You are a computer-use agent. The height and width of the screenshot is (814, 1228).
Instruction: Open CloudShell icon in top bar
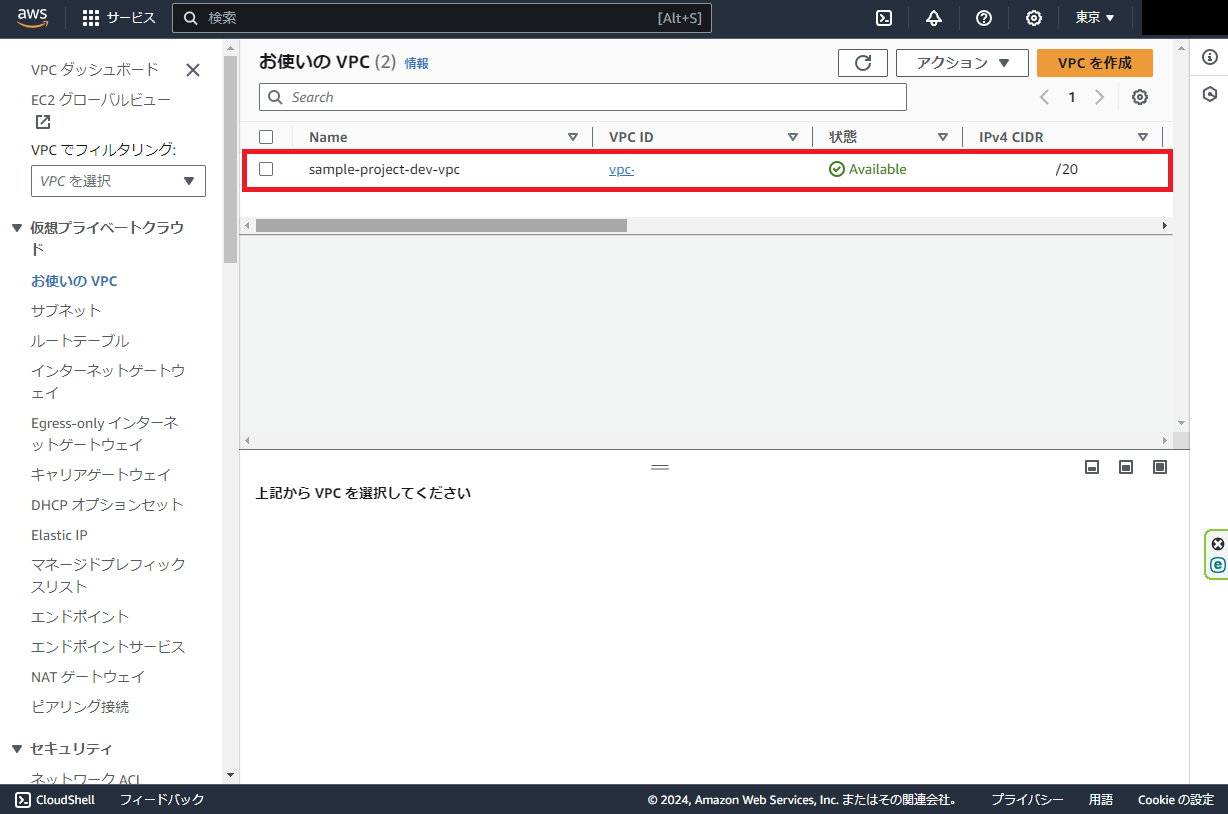[x=884, y=18]
